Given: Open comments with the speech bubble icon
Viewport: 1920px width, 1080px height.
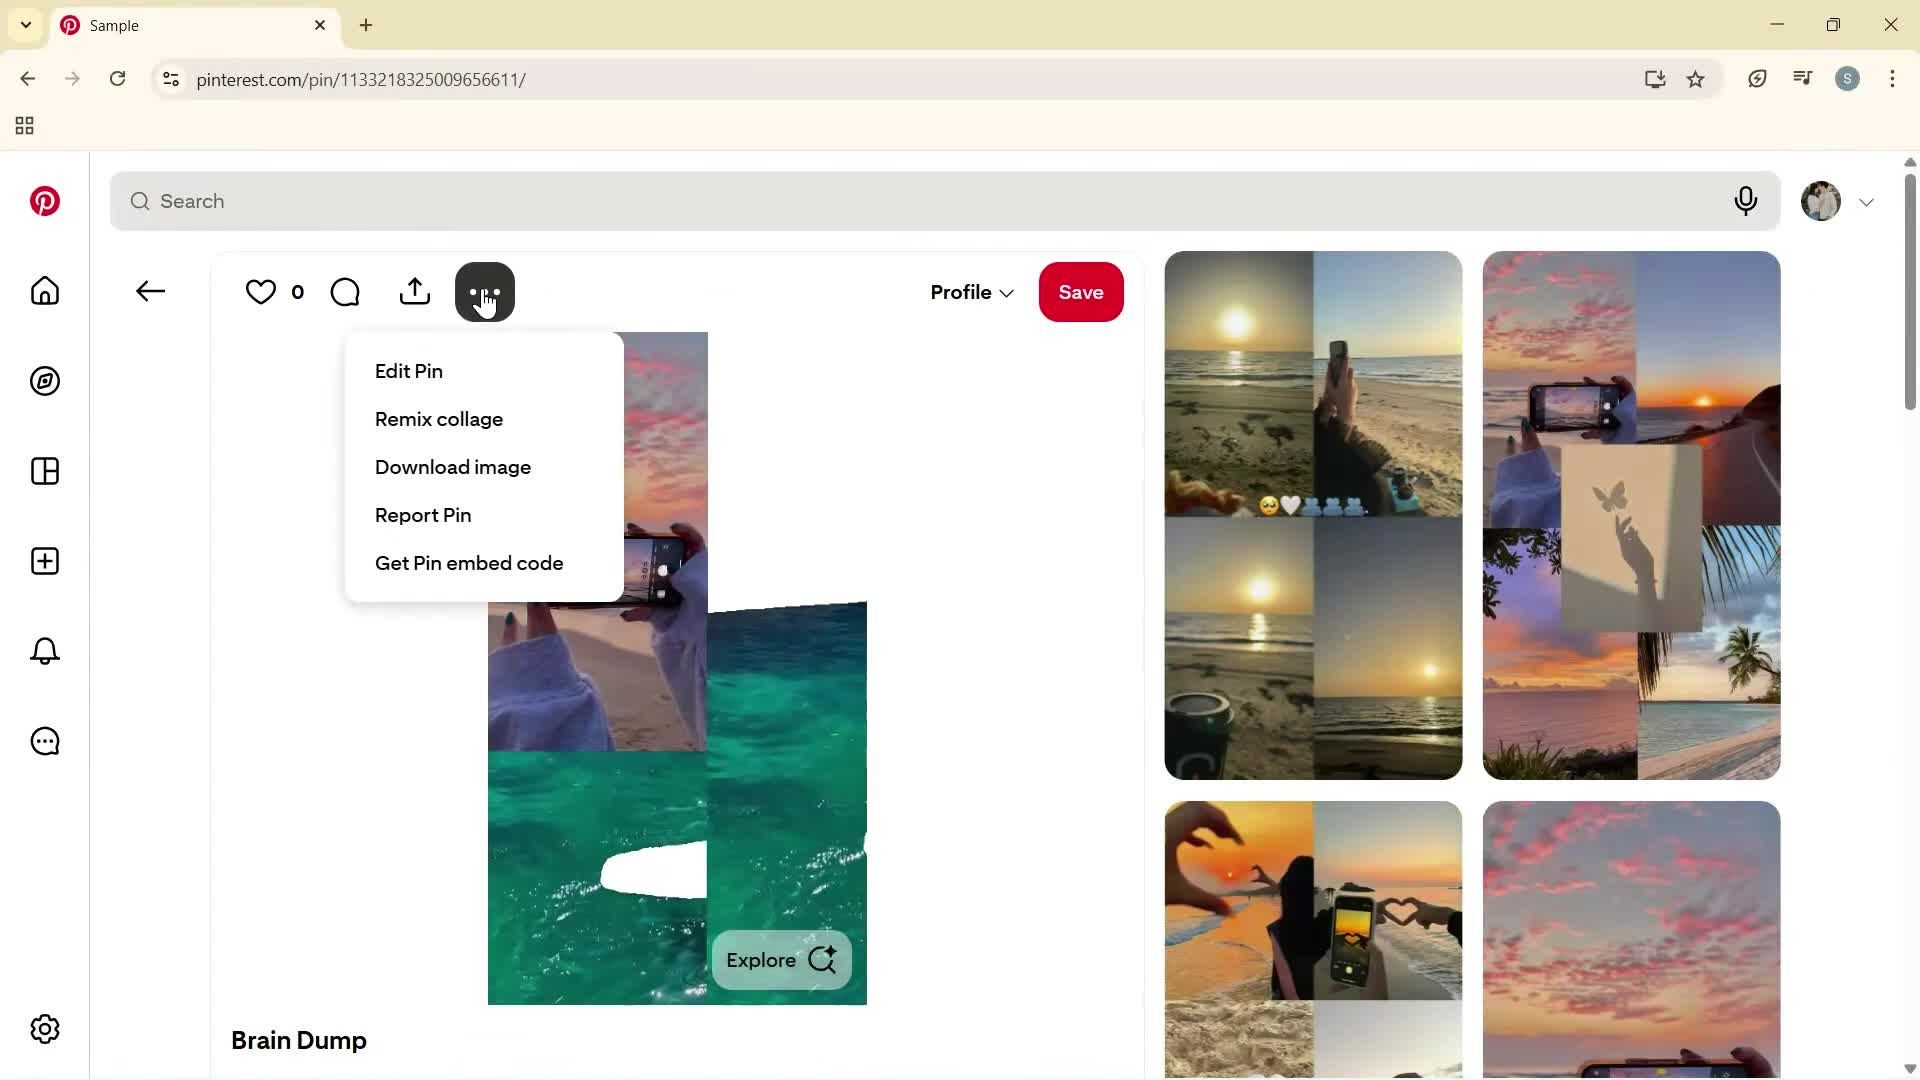Looking at the screenshot, I should (x=344, y=292).
